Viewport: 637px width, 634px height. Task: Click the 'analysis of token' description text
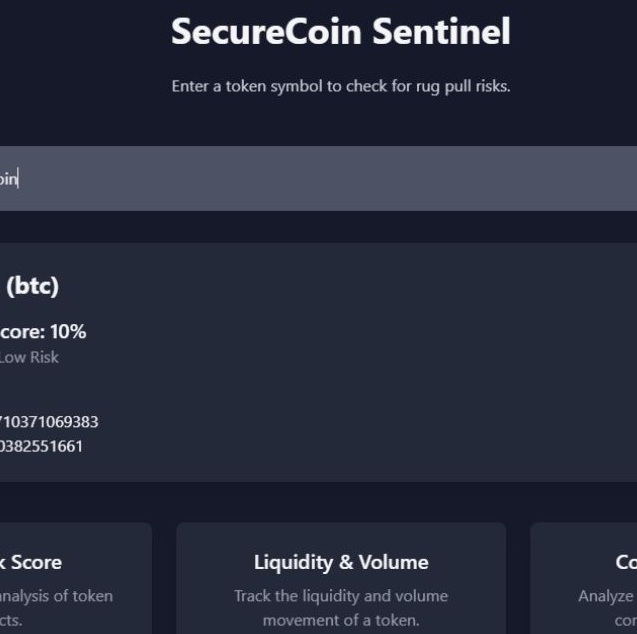point(56,596)
